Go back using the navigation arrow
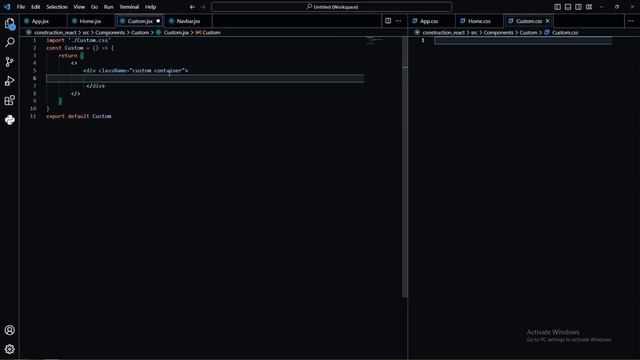The height and width of the screenshot is (360, 640). pyautogui.click(x=192, y=7)
